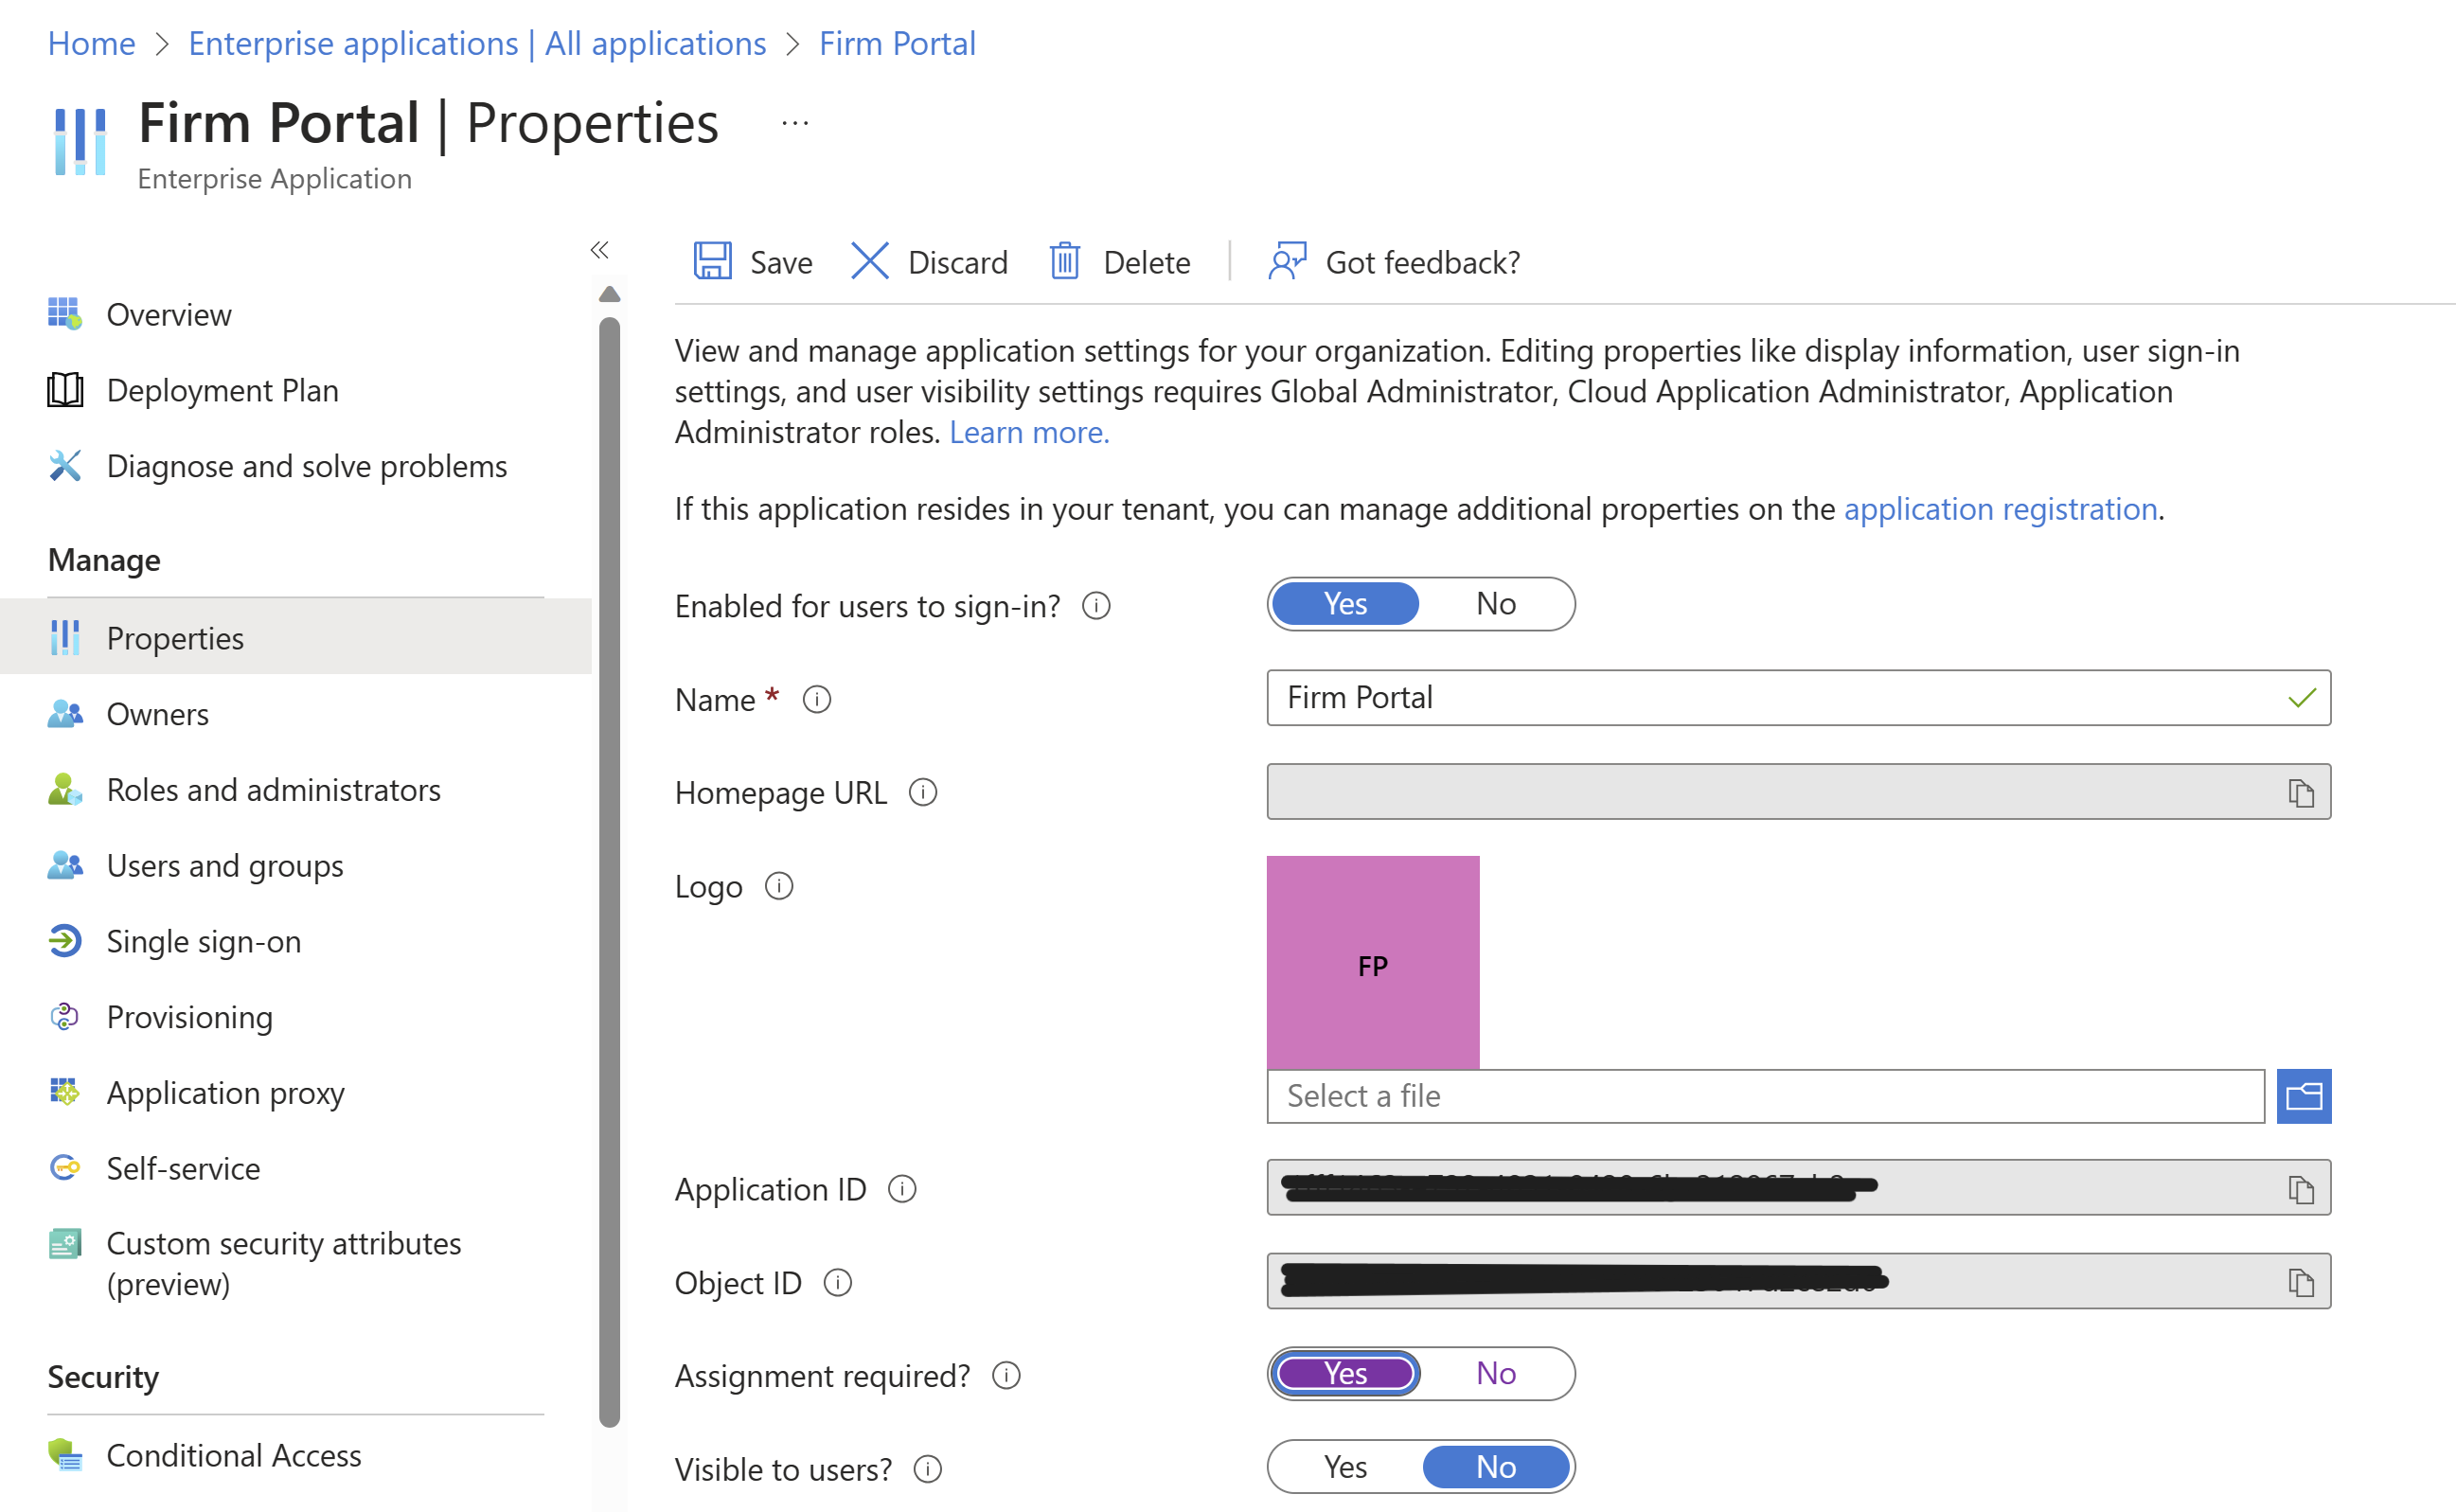
Task: Copy the Object ID to clipboard
Action: [2301, 1282]
